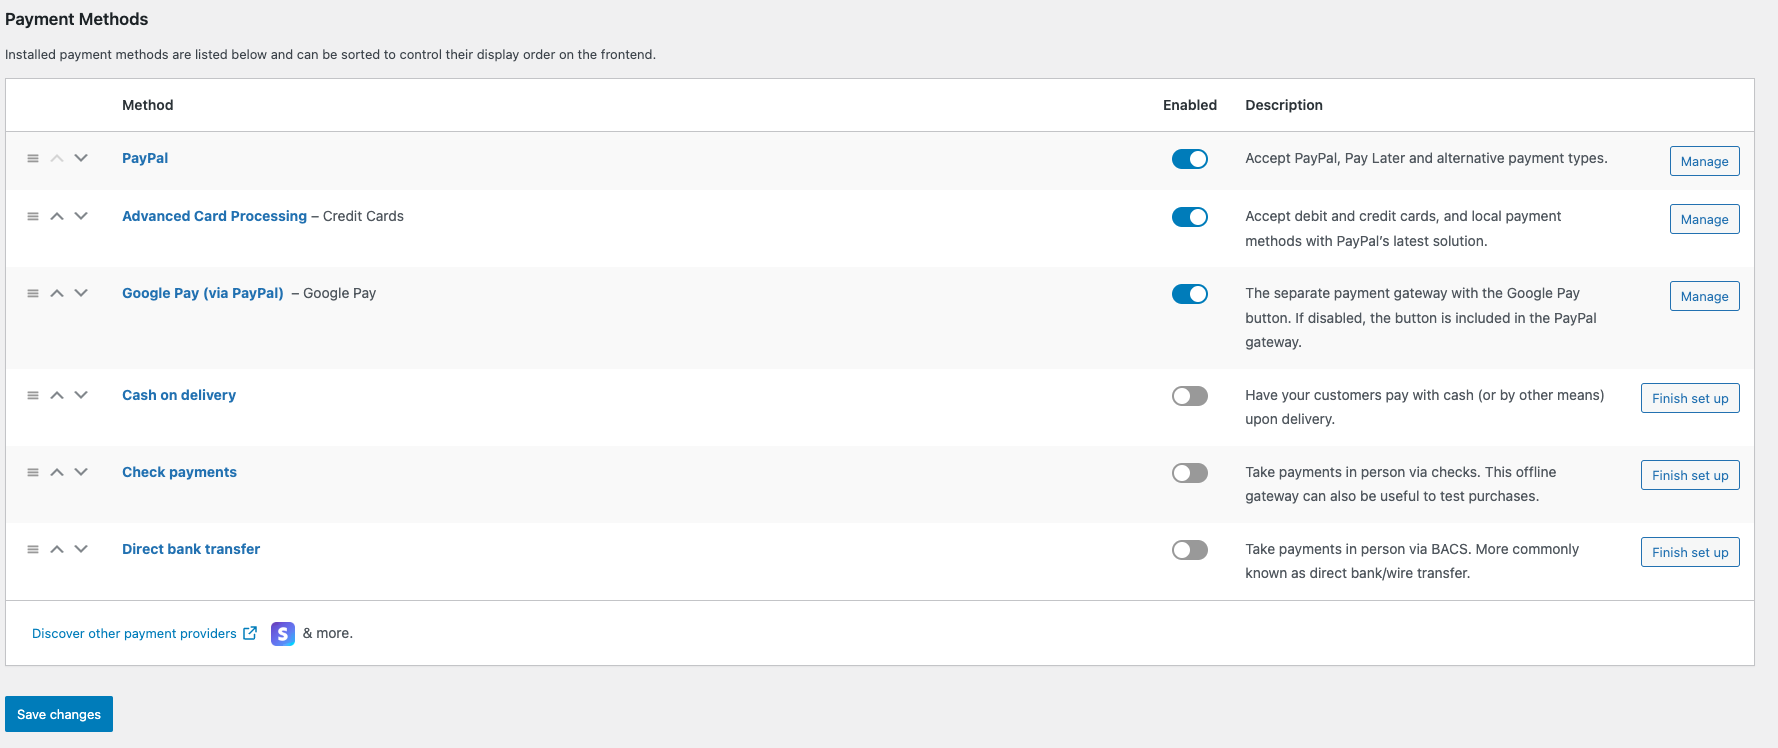1778x748 pixels.
Task: Click Manage button for PayPal
Action: click(1704, 161)
